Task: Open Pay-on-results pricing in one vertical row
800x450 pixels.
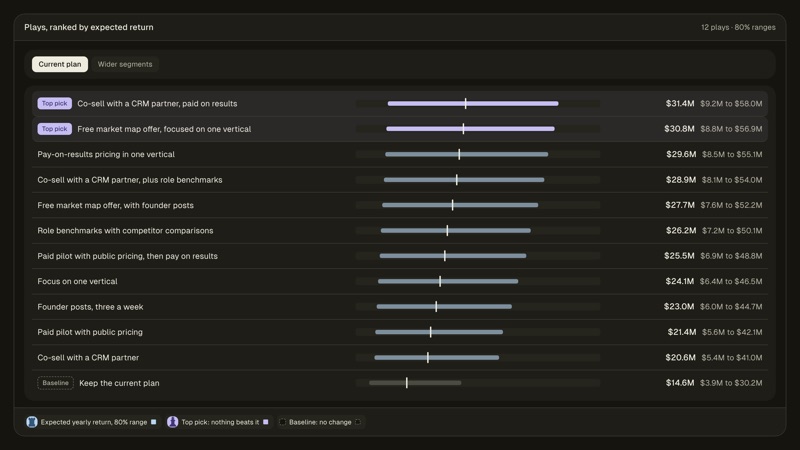Action: 399,154
